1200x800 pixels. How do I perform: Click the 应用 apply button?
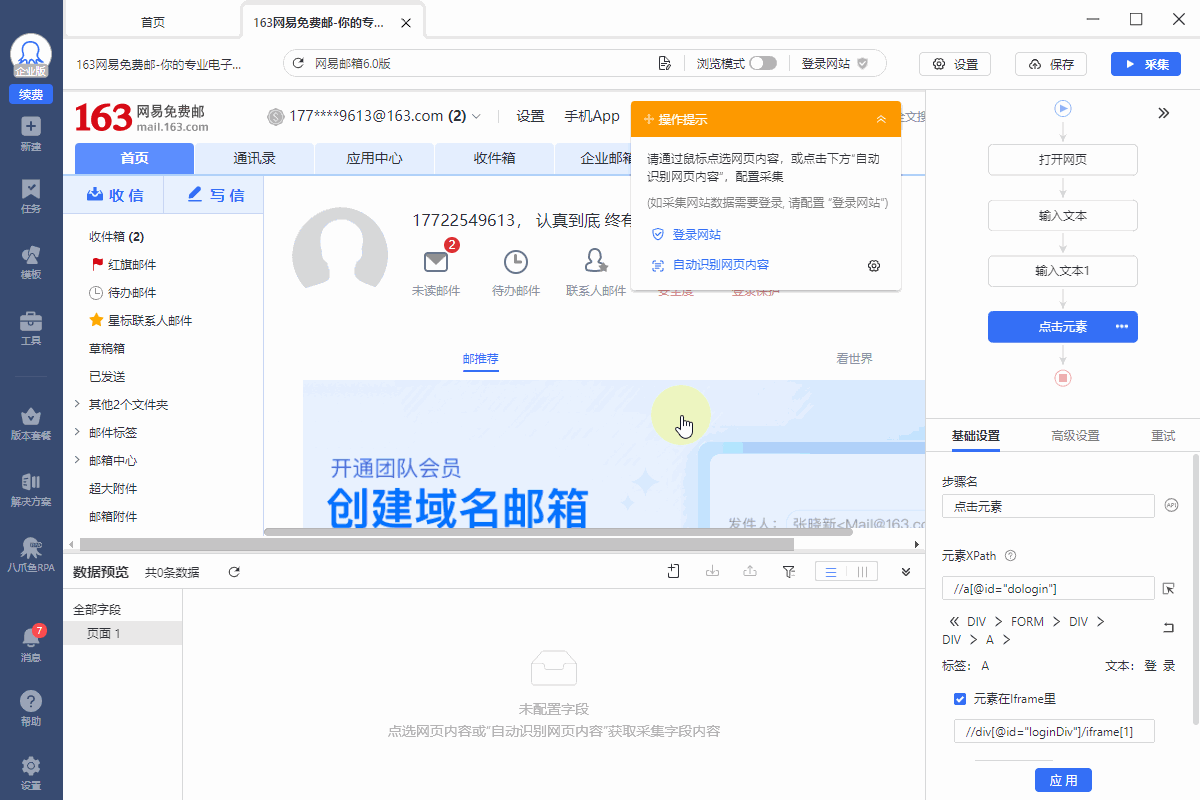point(1063,780)
